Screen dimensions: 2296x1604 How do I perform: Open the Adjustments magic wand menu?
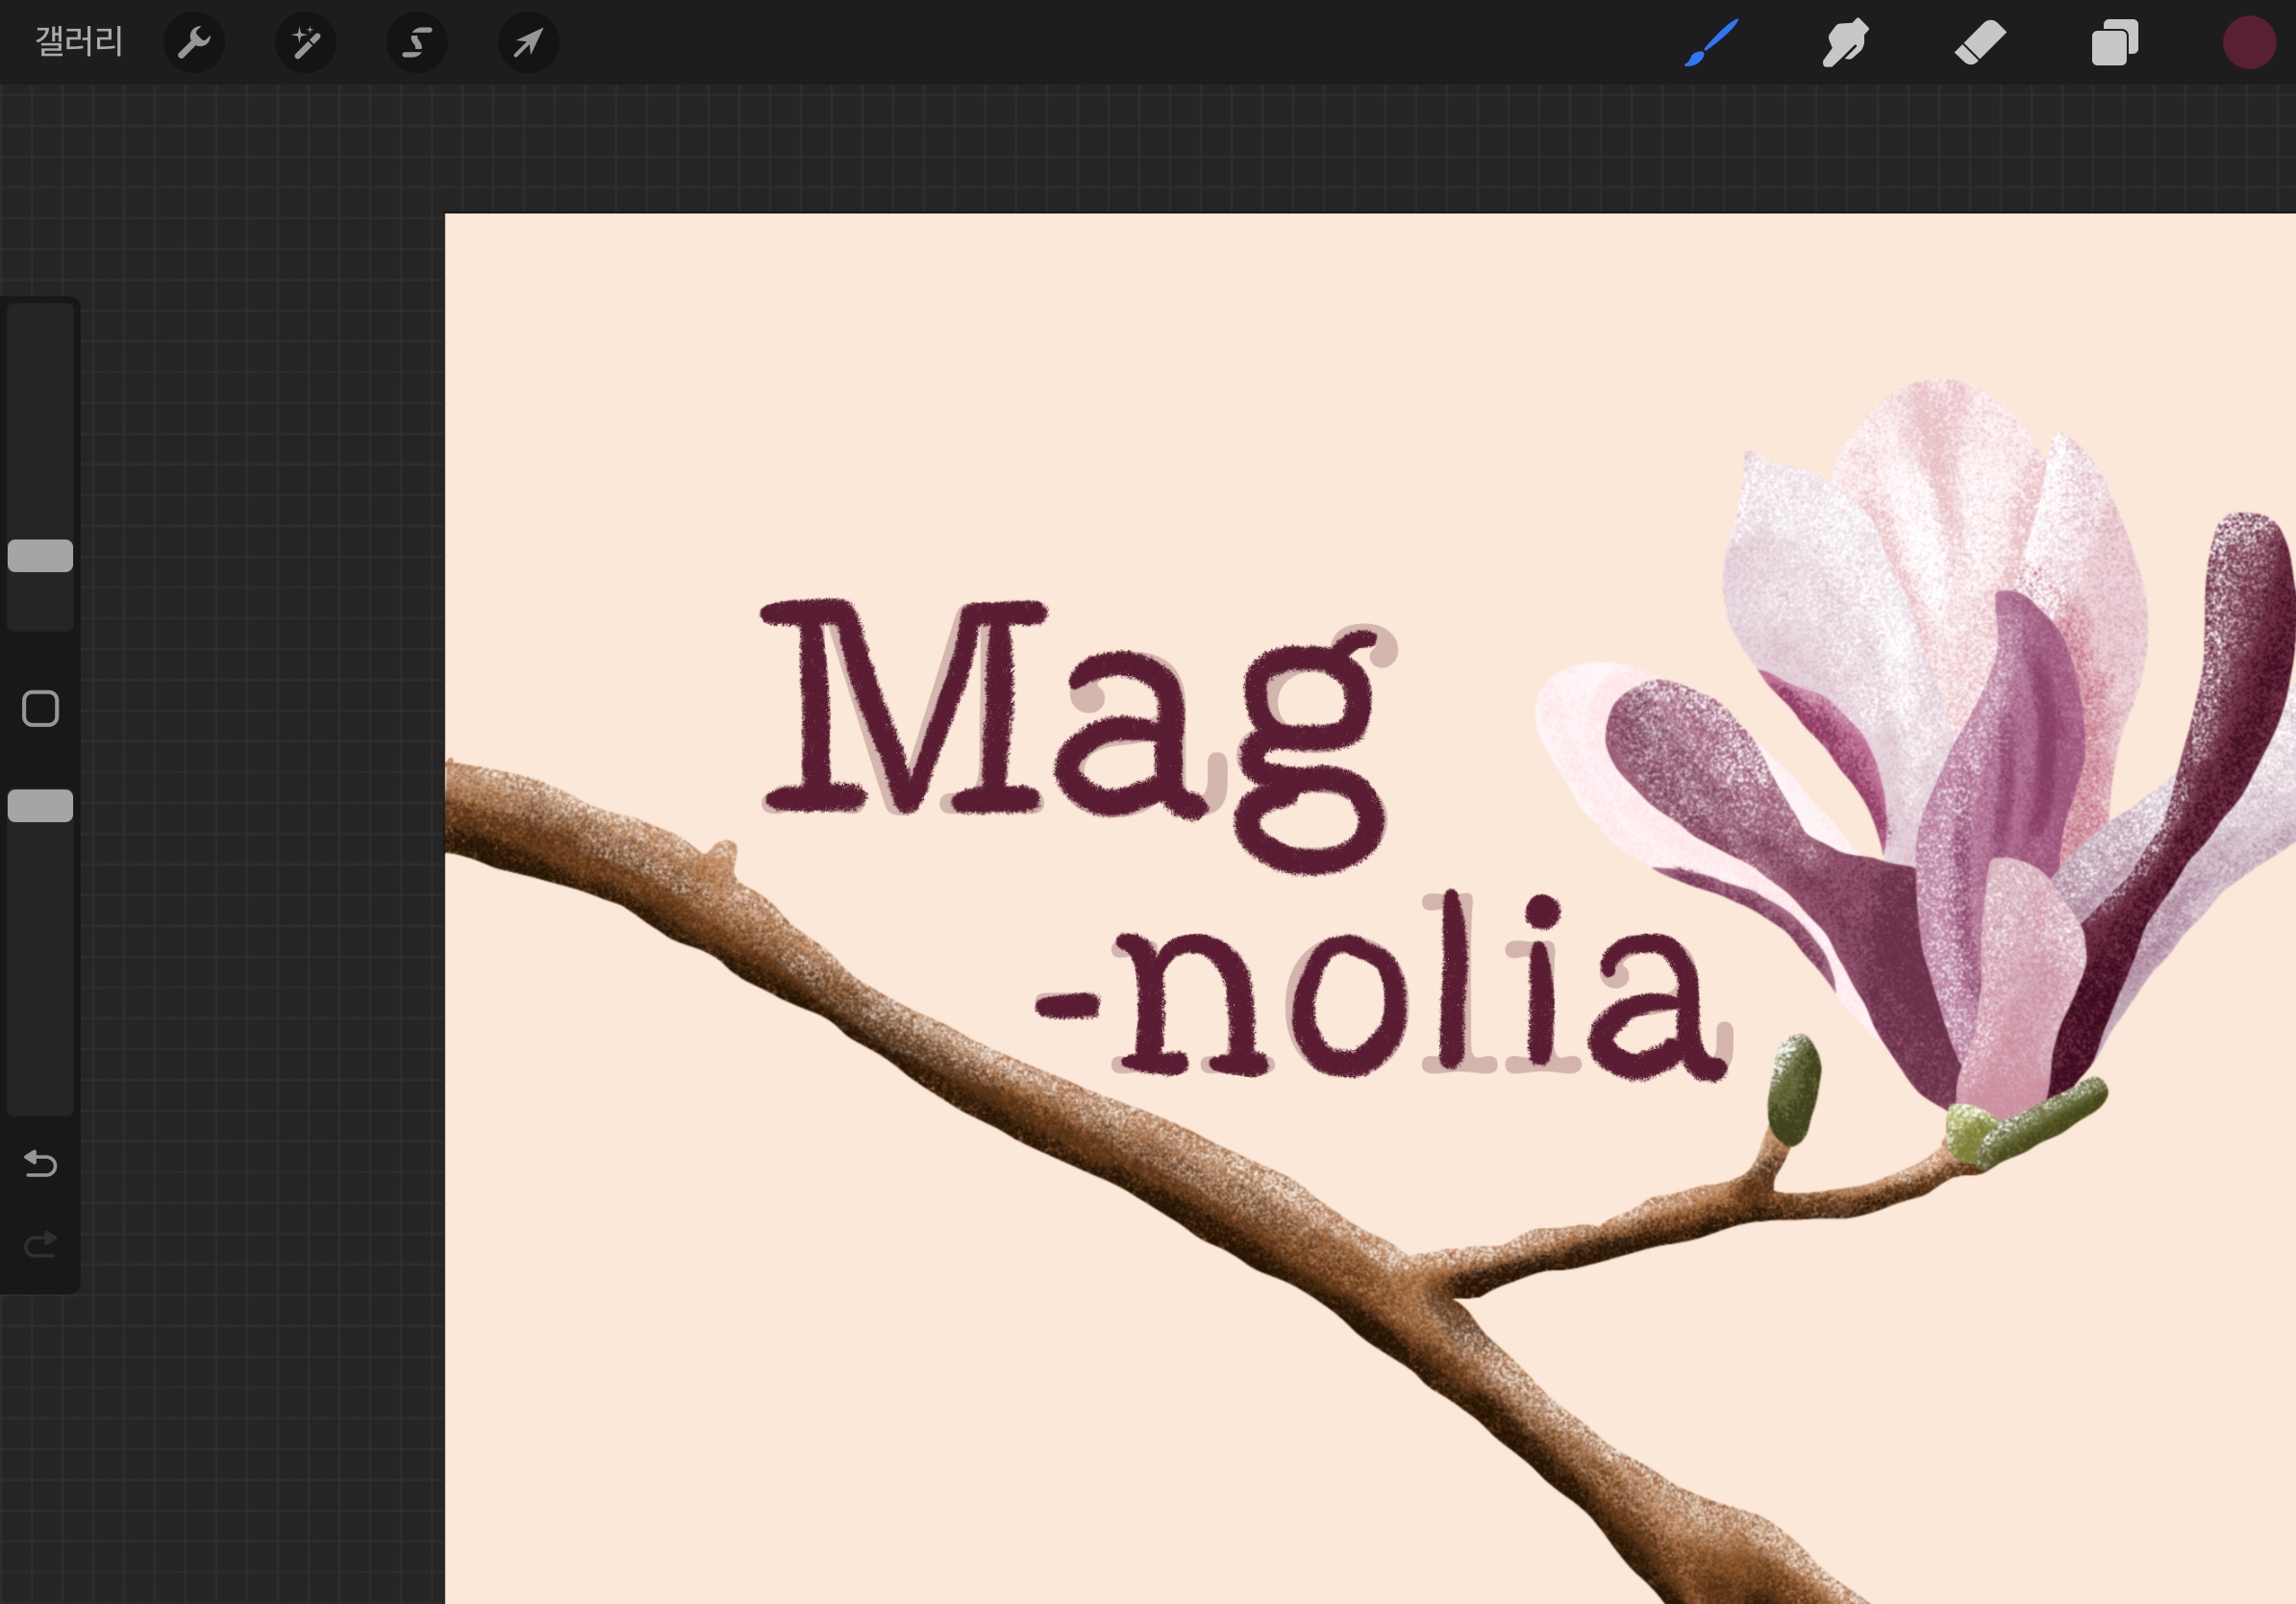[305, 43]
